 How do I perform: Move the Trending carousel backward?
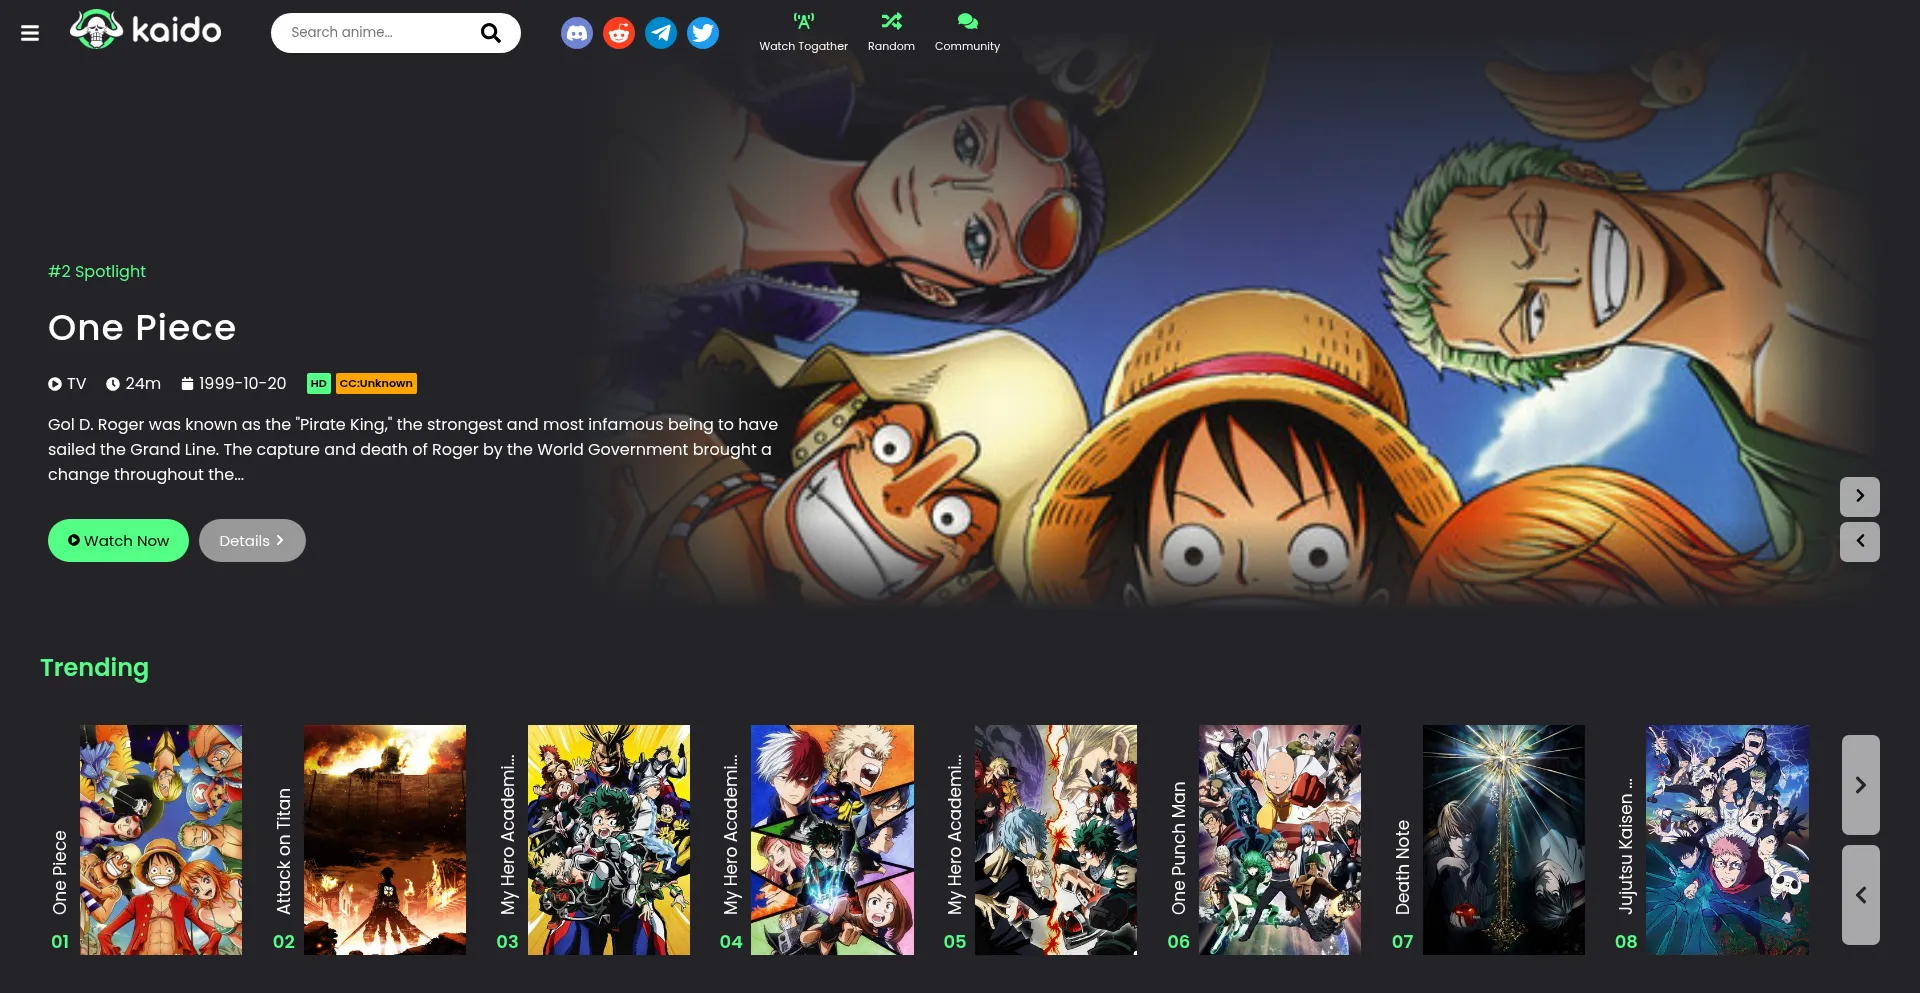tap(1861, 895)
